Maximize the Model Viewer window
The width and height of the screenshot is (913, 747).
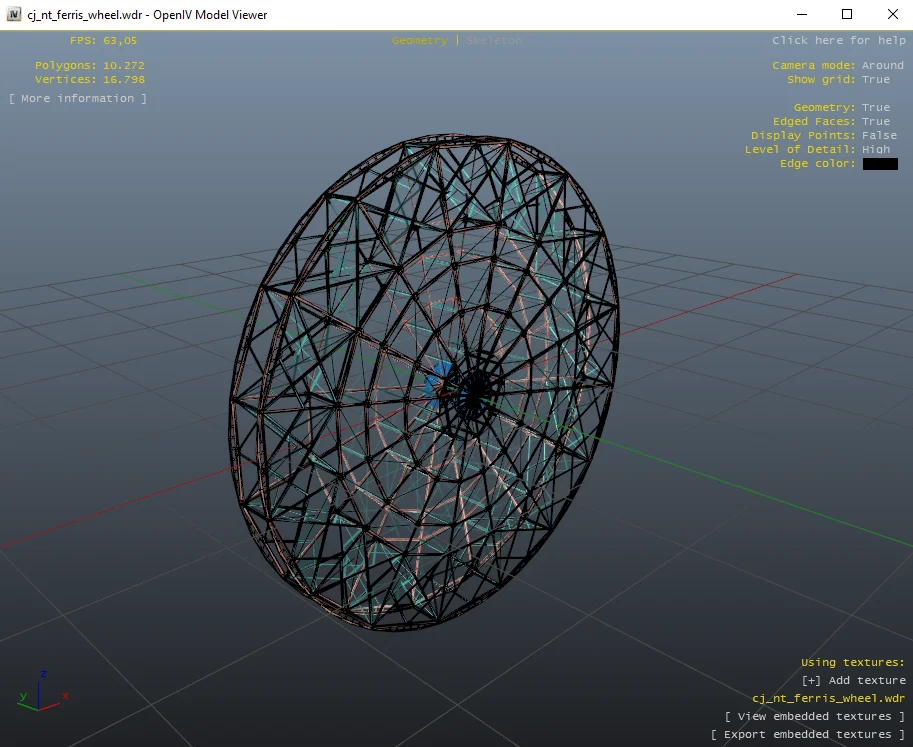847,14
